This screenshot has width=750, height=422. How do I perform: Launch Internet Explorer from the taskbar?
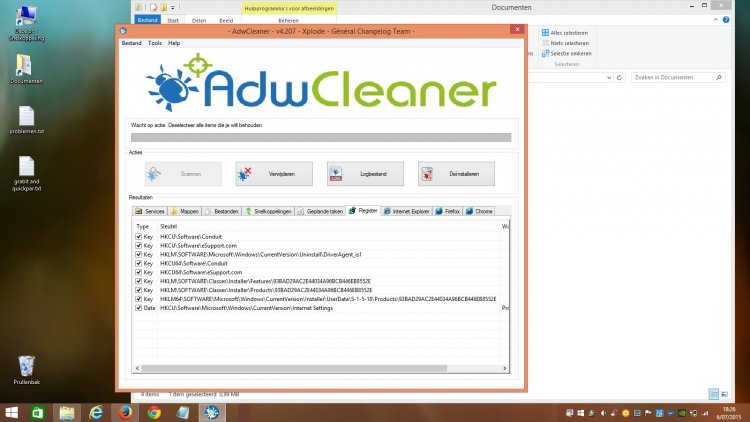[96, 412]
